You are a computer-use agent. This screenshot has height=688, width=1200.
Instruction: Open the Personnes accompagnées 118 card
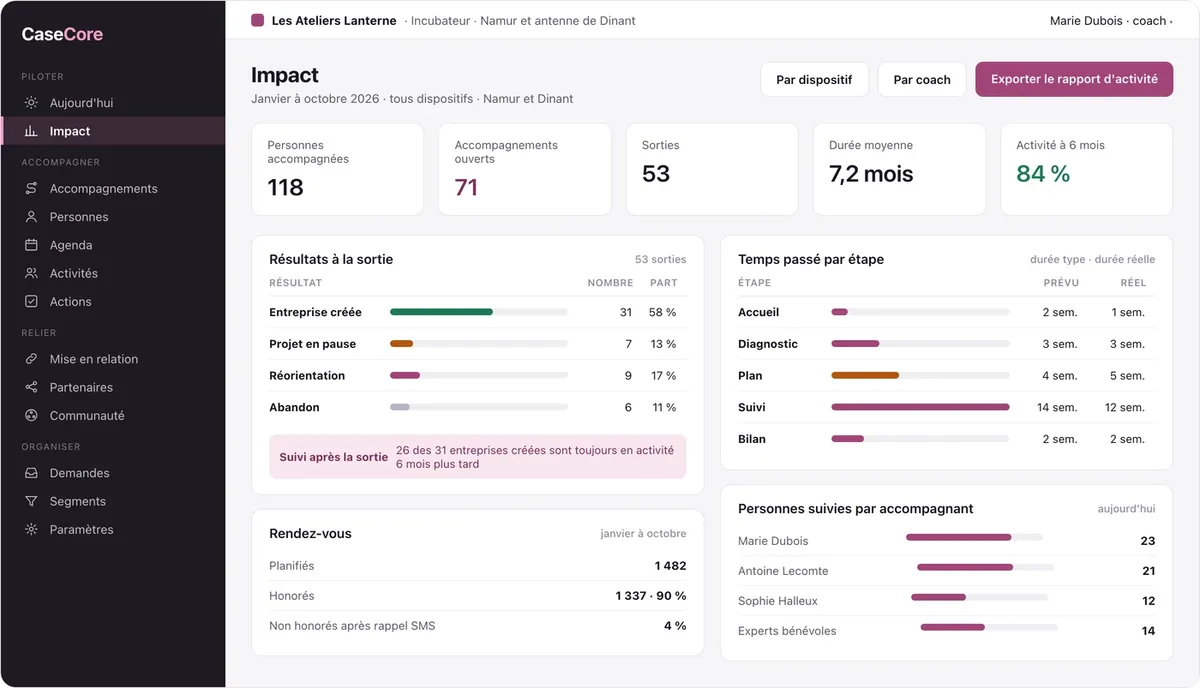(337, 169)
